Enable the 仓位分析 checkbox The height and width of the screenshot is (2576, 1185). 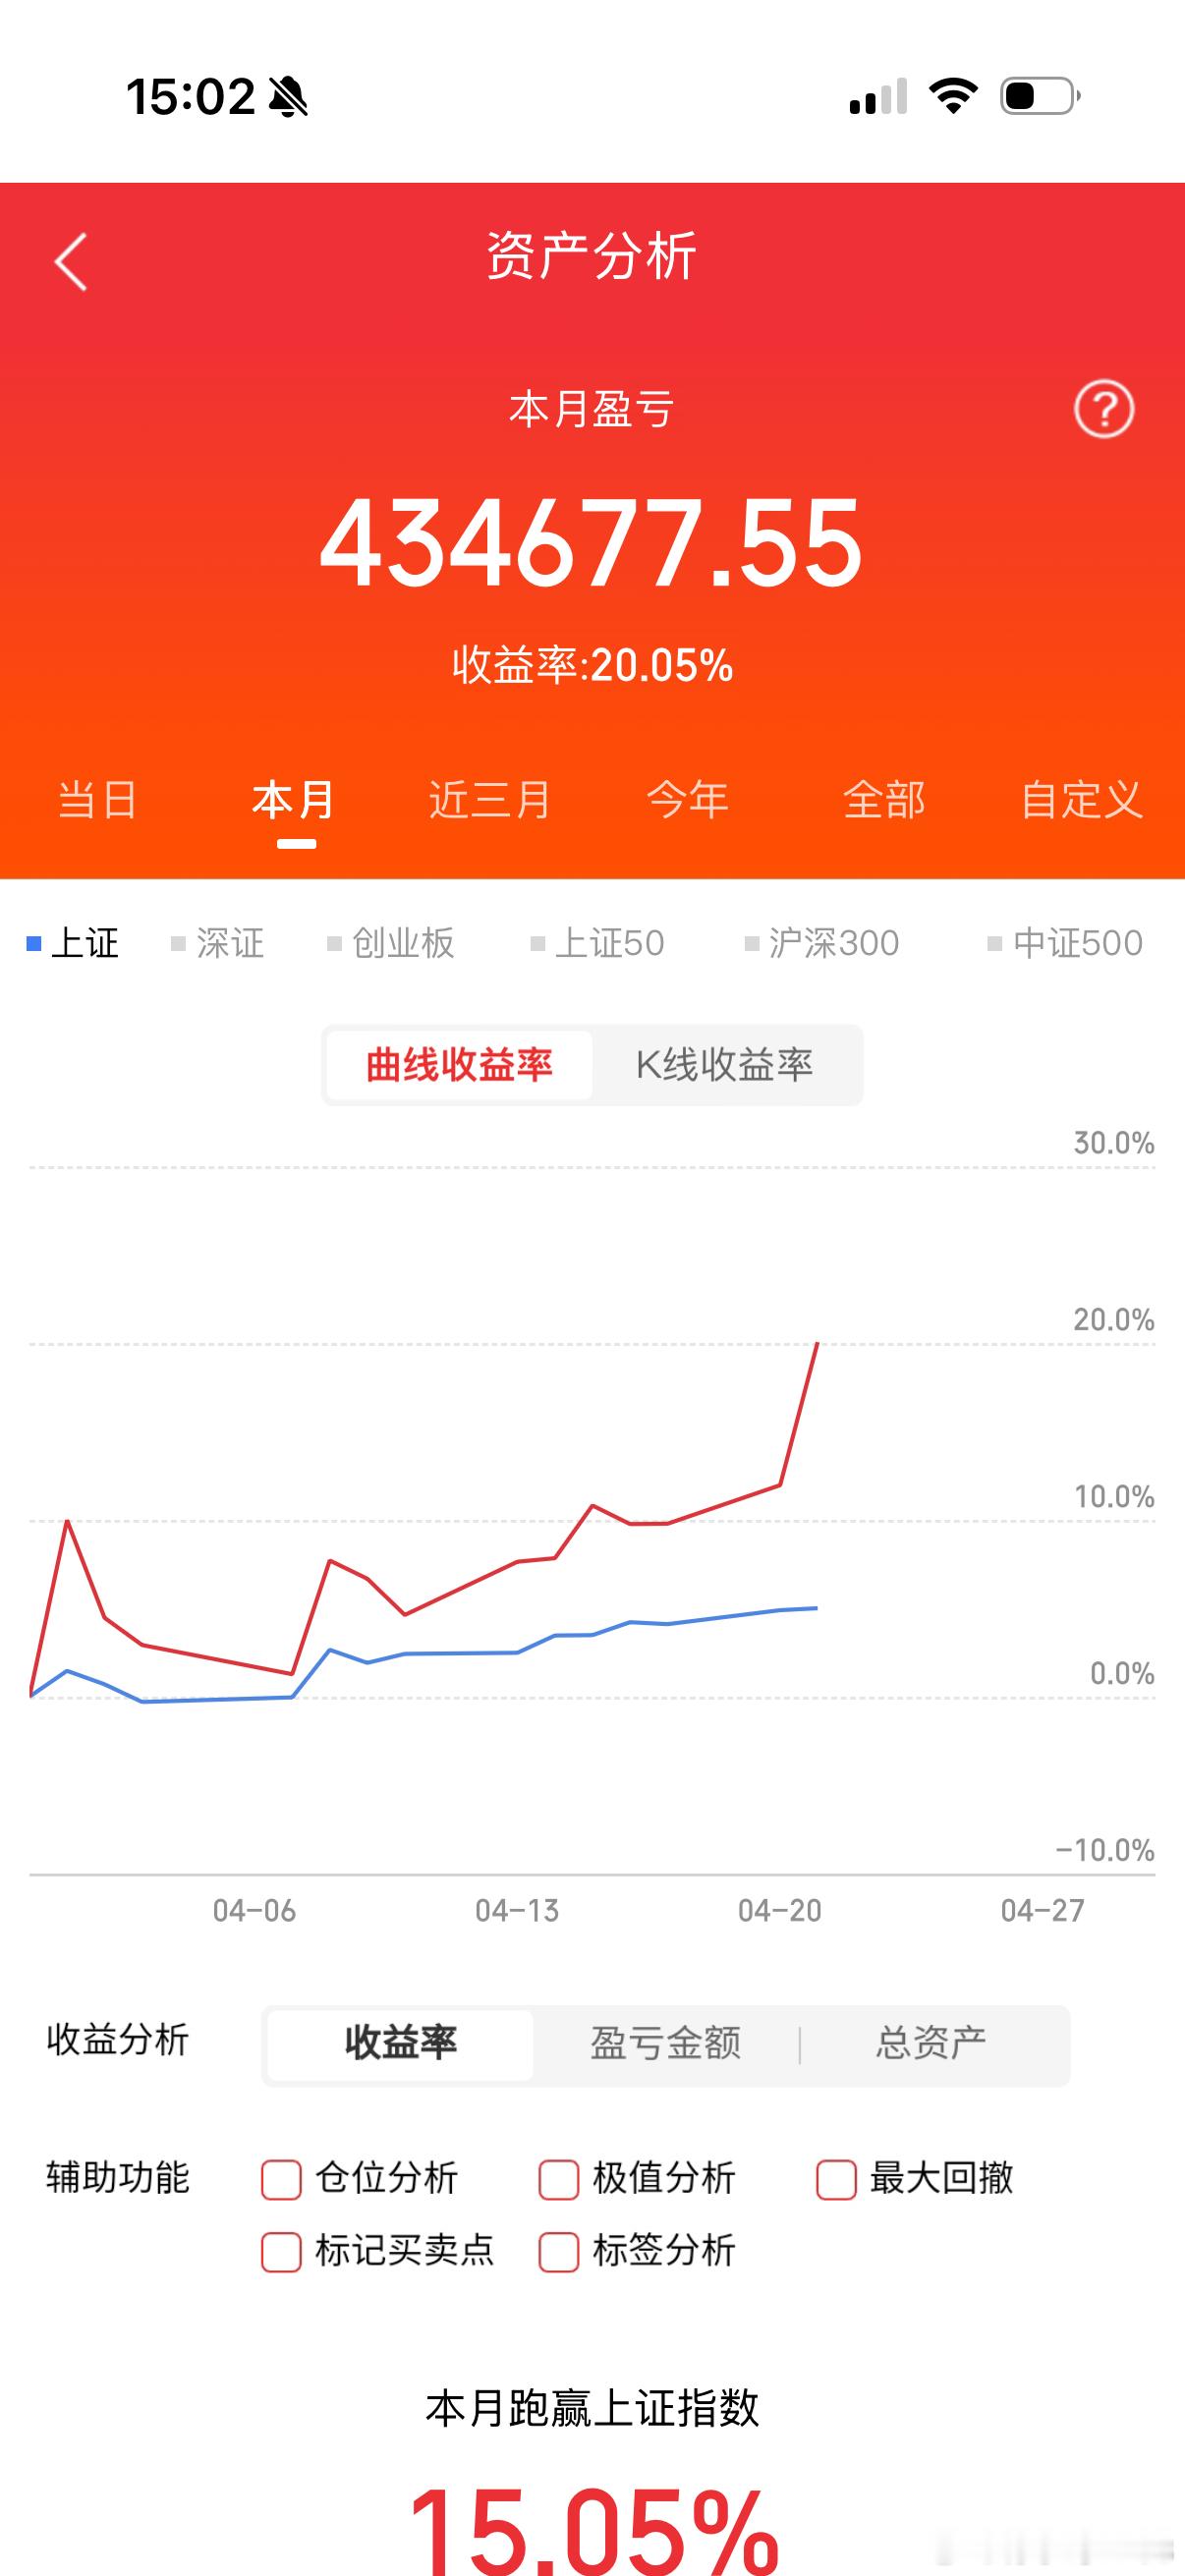[x=280, y=2178]
